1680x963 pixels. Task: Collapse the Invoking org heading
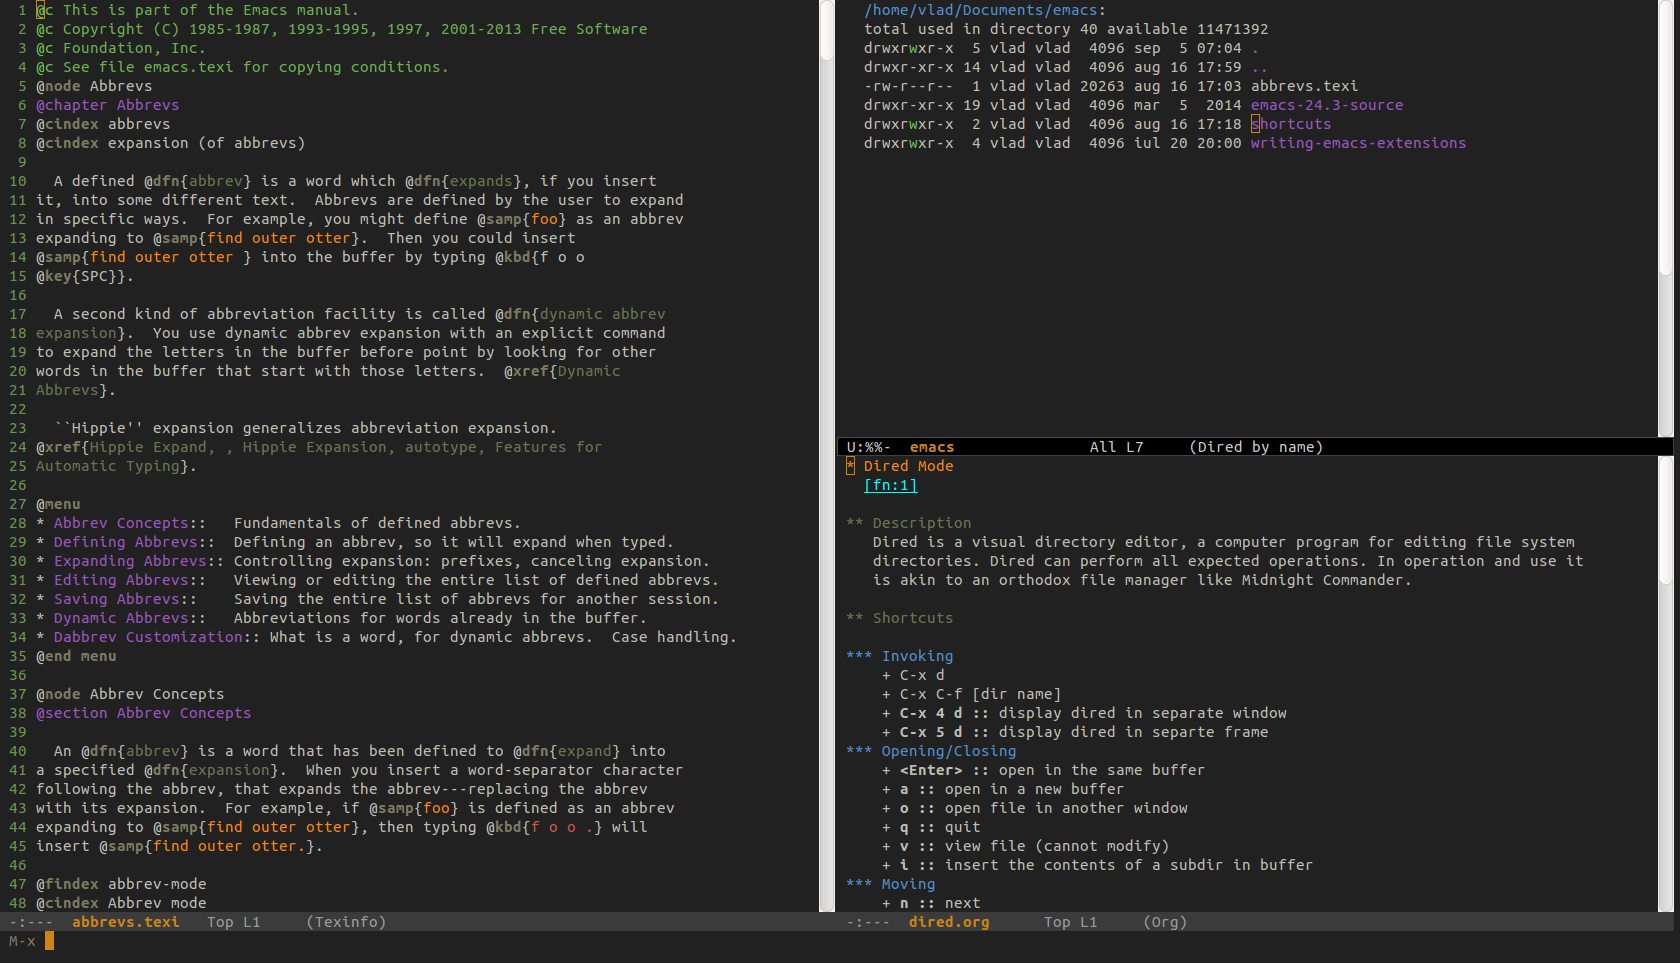coord(899,656)
